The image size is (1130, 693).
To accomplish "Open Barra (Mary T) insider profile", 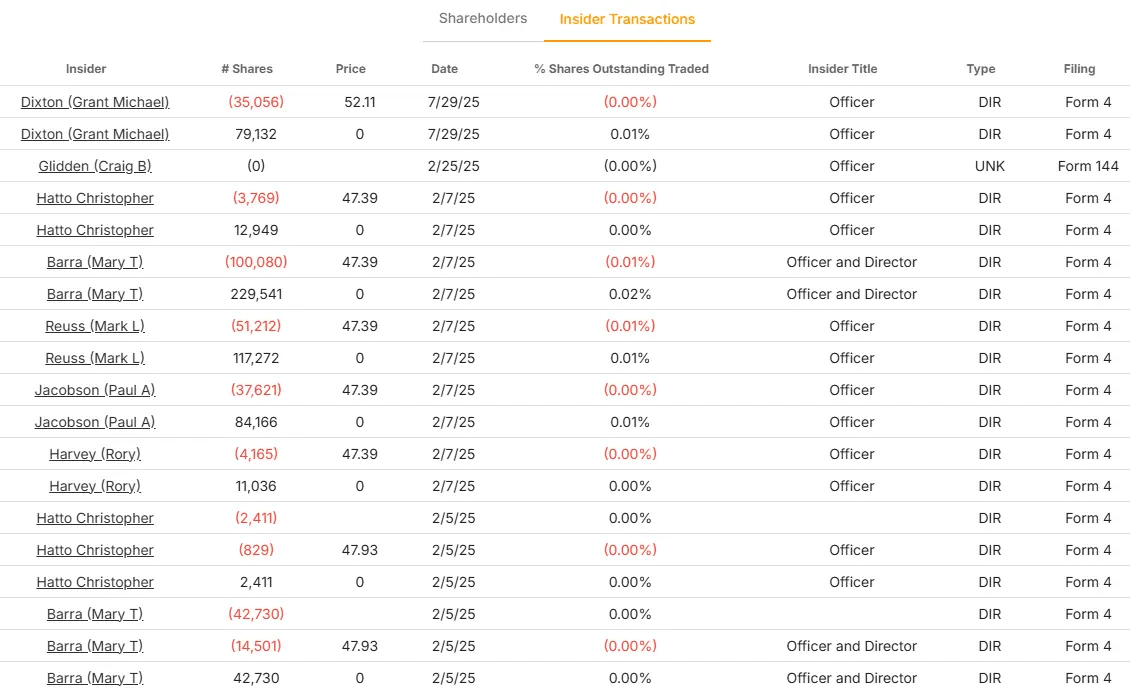I will coord(94,262).
